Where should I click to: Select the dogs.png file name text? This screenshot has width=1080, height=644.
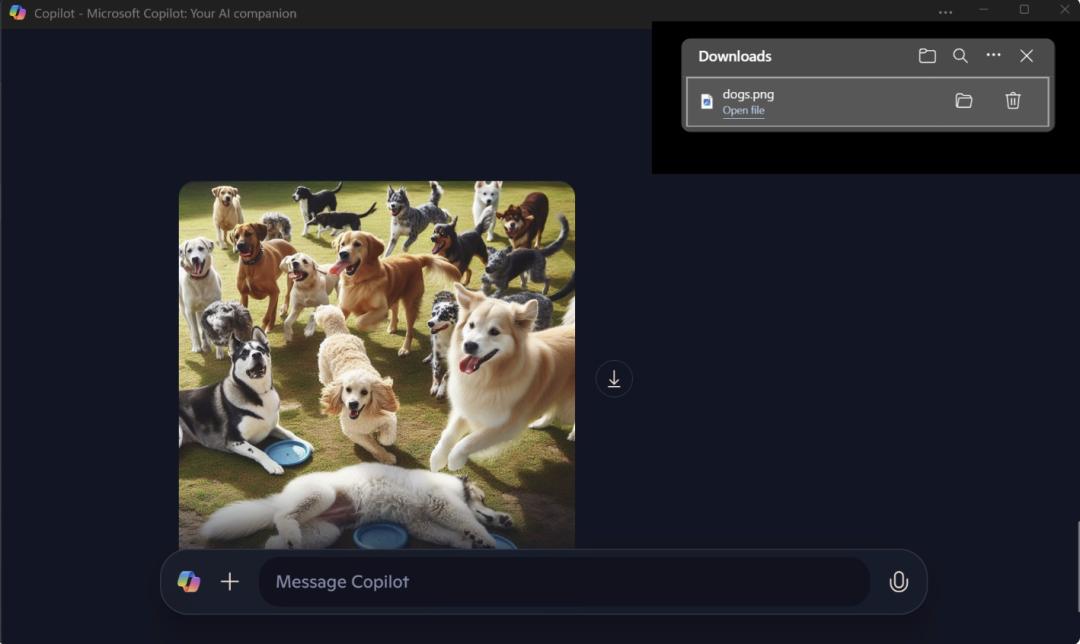tap(748, 94)
